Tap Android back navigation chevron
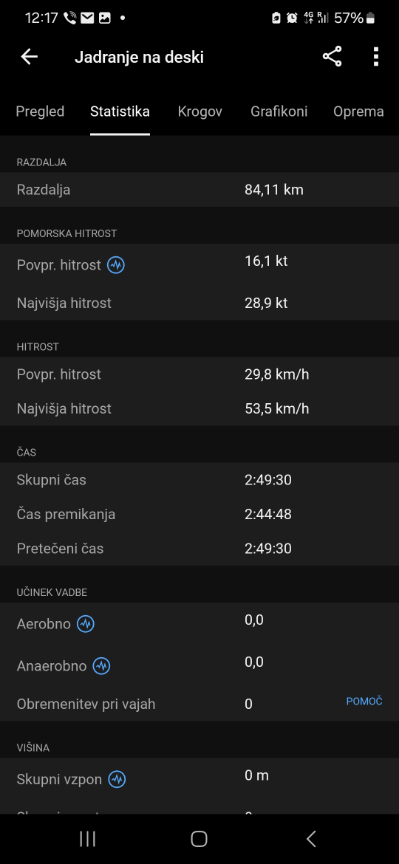399x864 pixels. tap(311, 839)
